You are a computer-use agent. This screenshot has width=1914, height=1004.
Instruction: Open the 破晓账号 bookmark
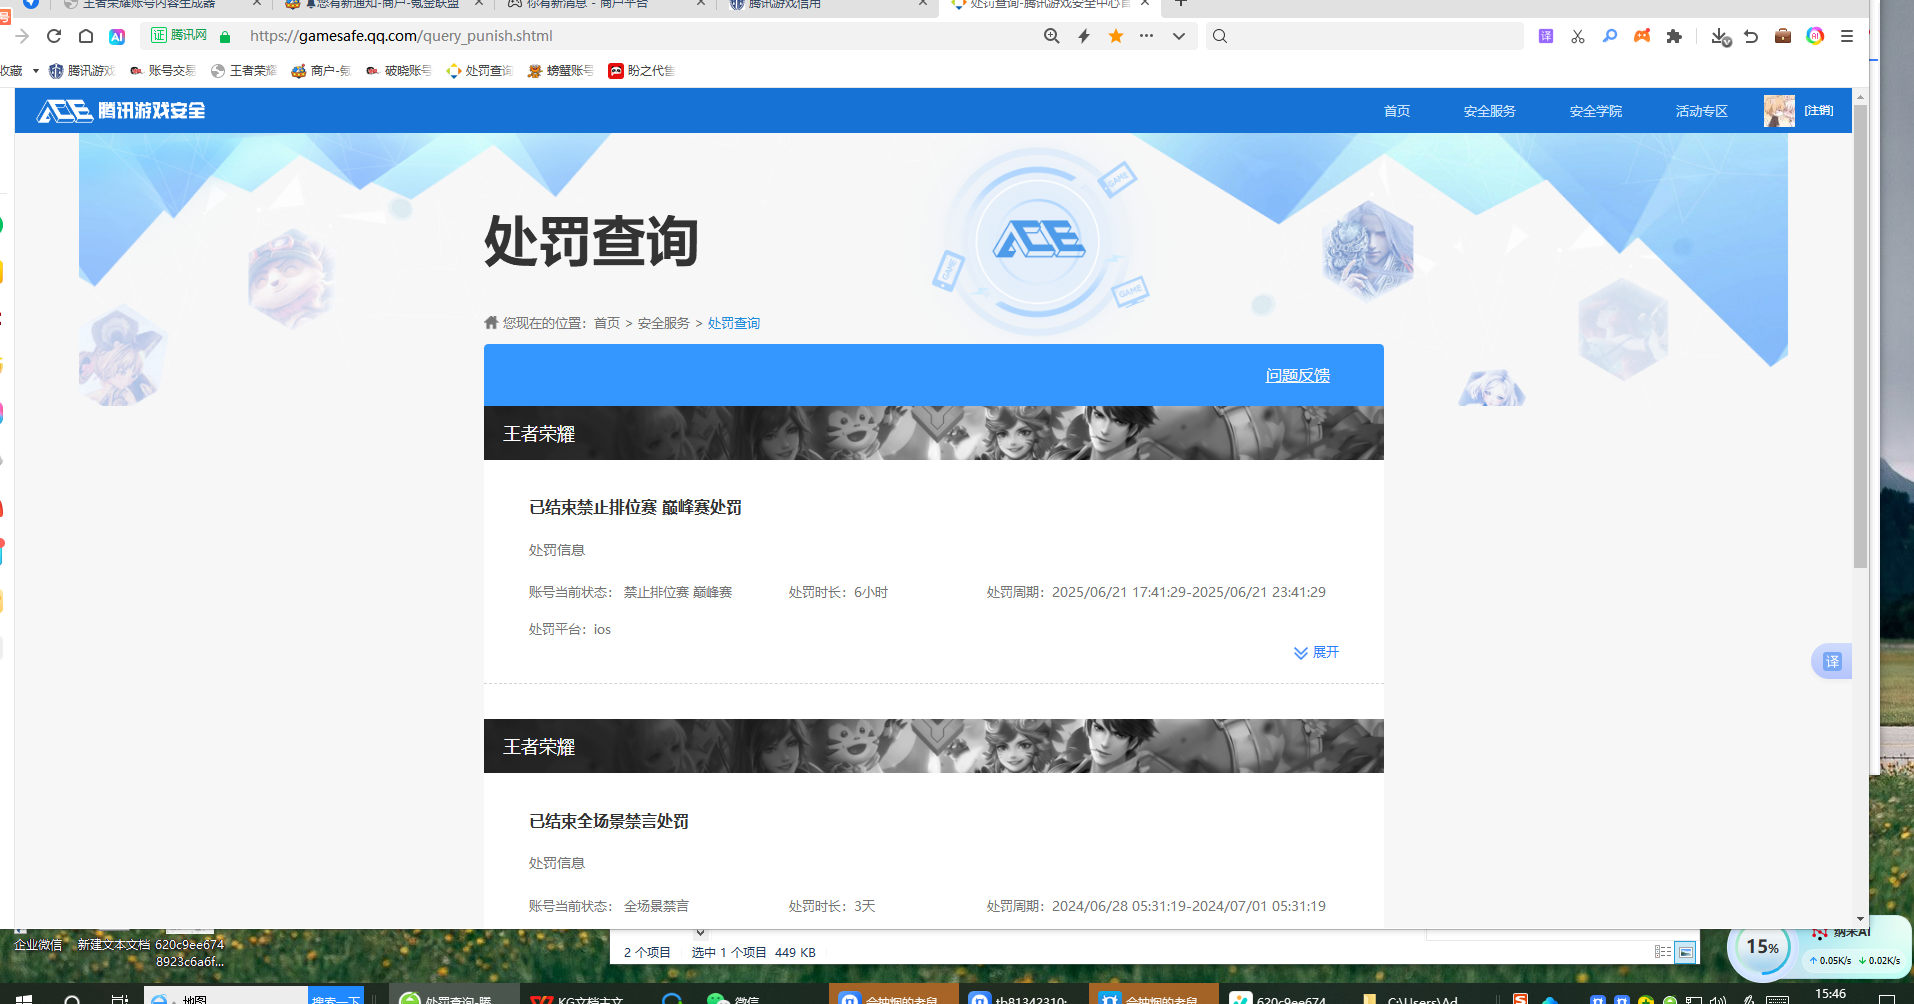click(399, 71)
